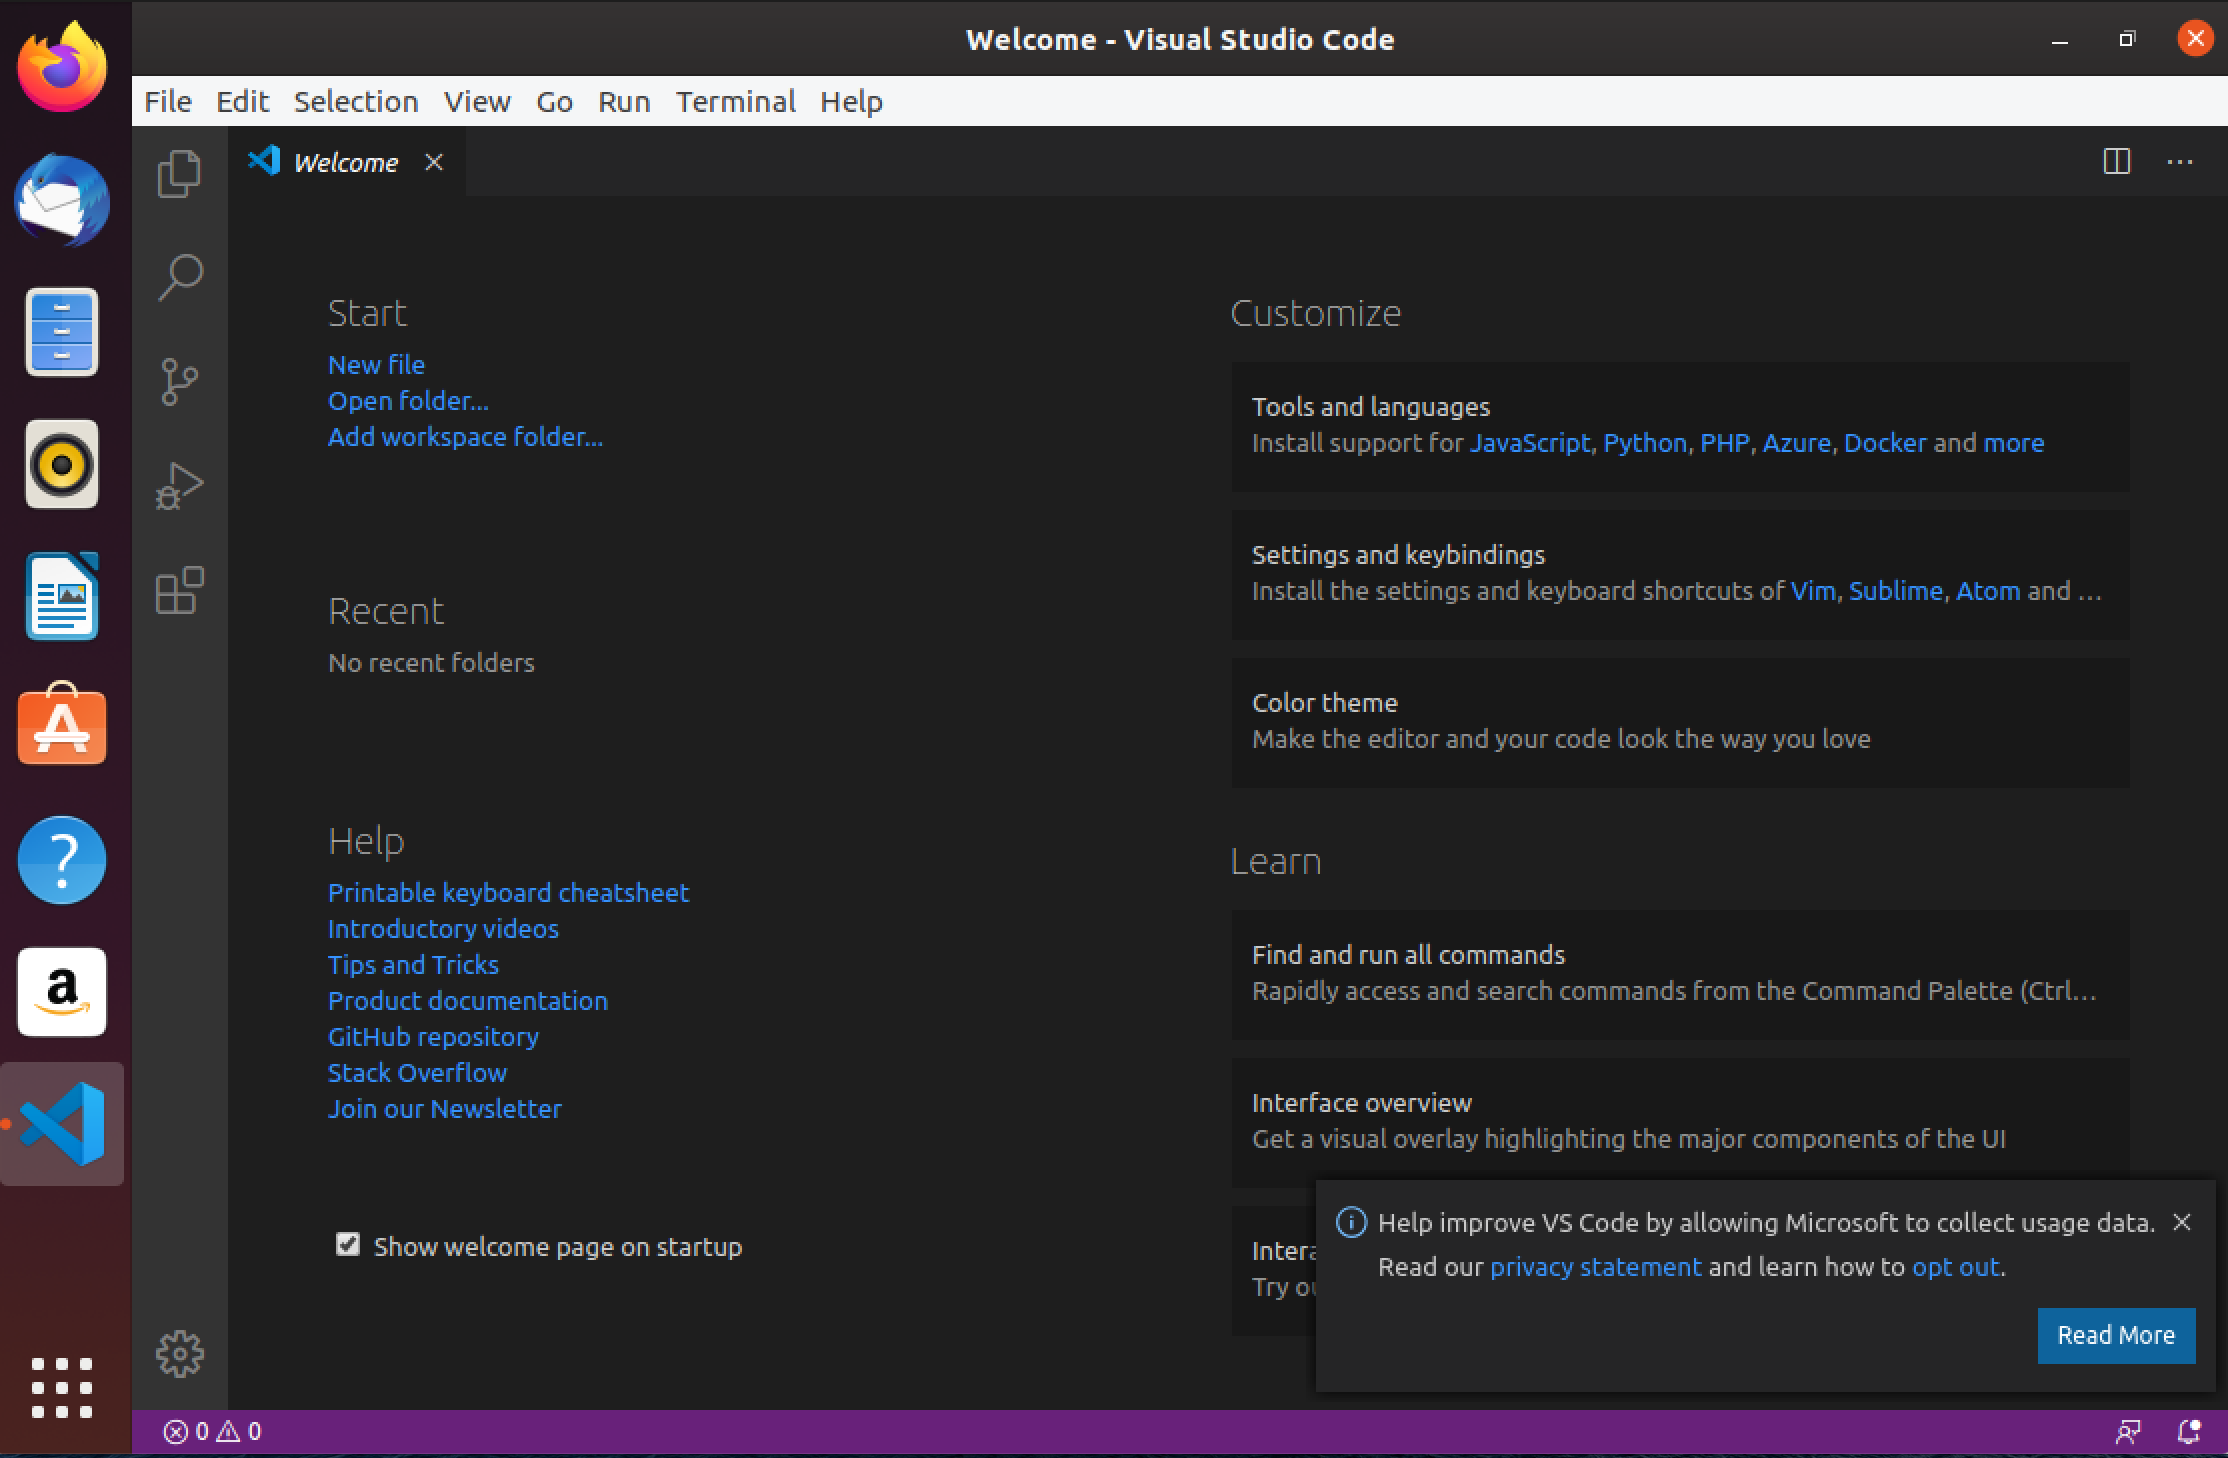Open the Terminal menu
2228x1458 pixels.
(x=735, y=102)
